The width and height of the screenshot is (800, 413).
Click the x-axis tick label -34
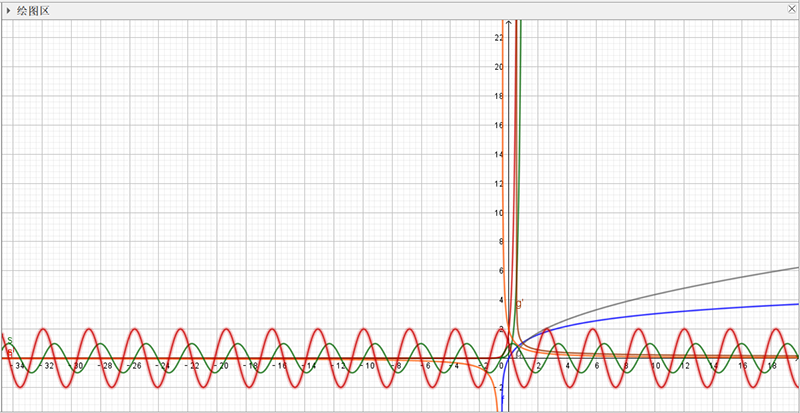(x=18, y=366)
